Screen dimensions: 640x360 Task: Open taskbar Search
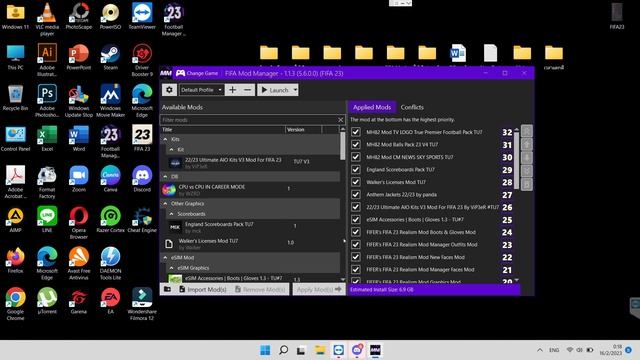[x=283, y=350]
